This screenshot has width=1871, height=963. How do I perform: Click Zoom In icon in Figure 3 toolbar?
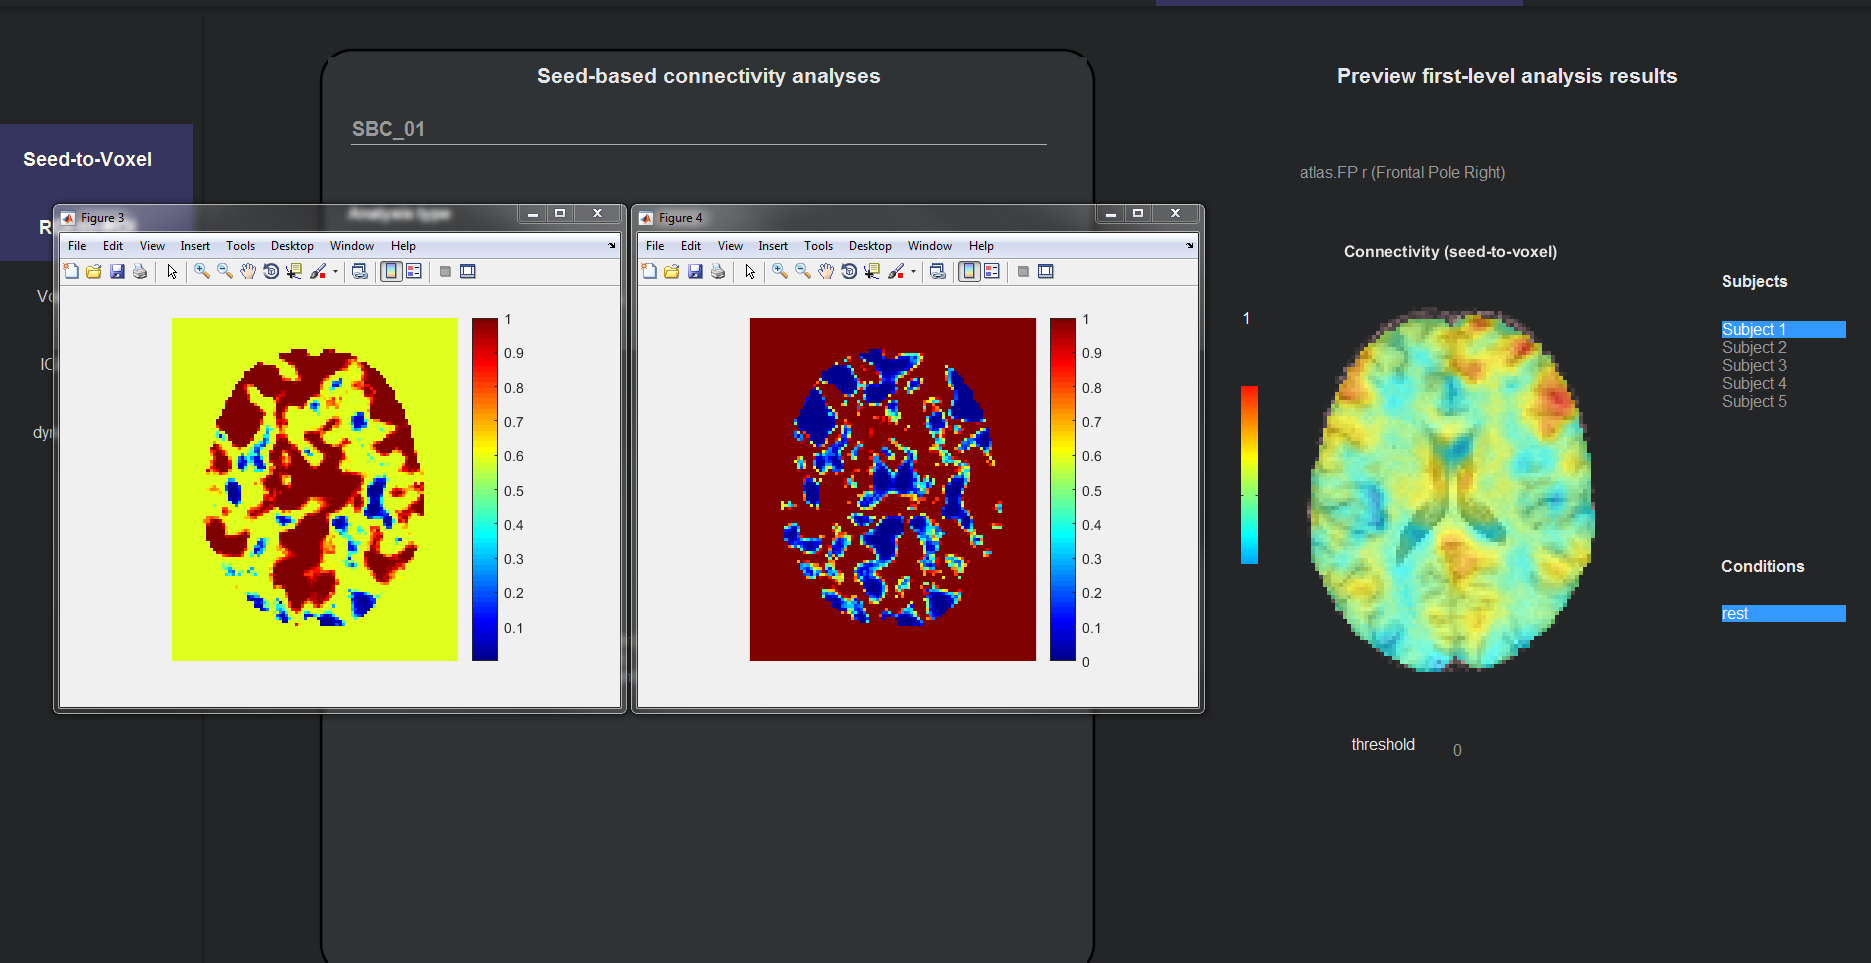202,271
